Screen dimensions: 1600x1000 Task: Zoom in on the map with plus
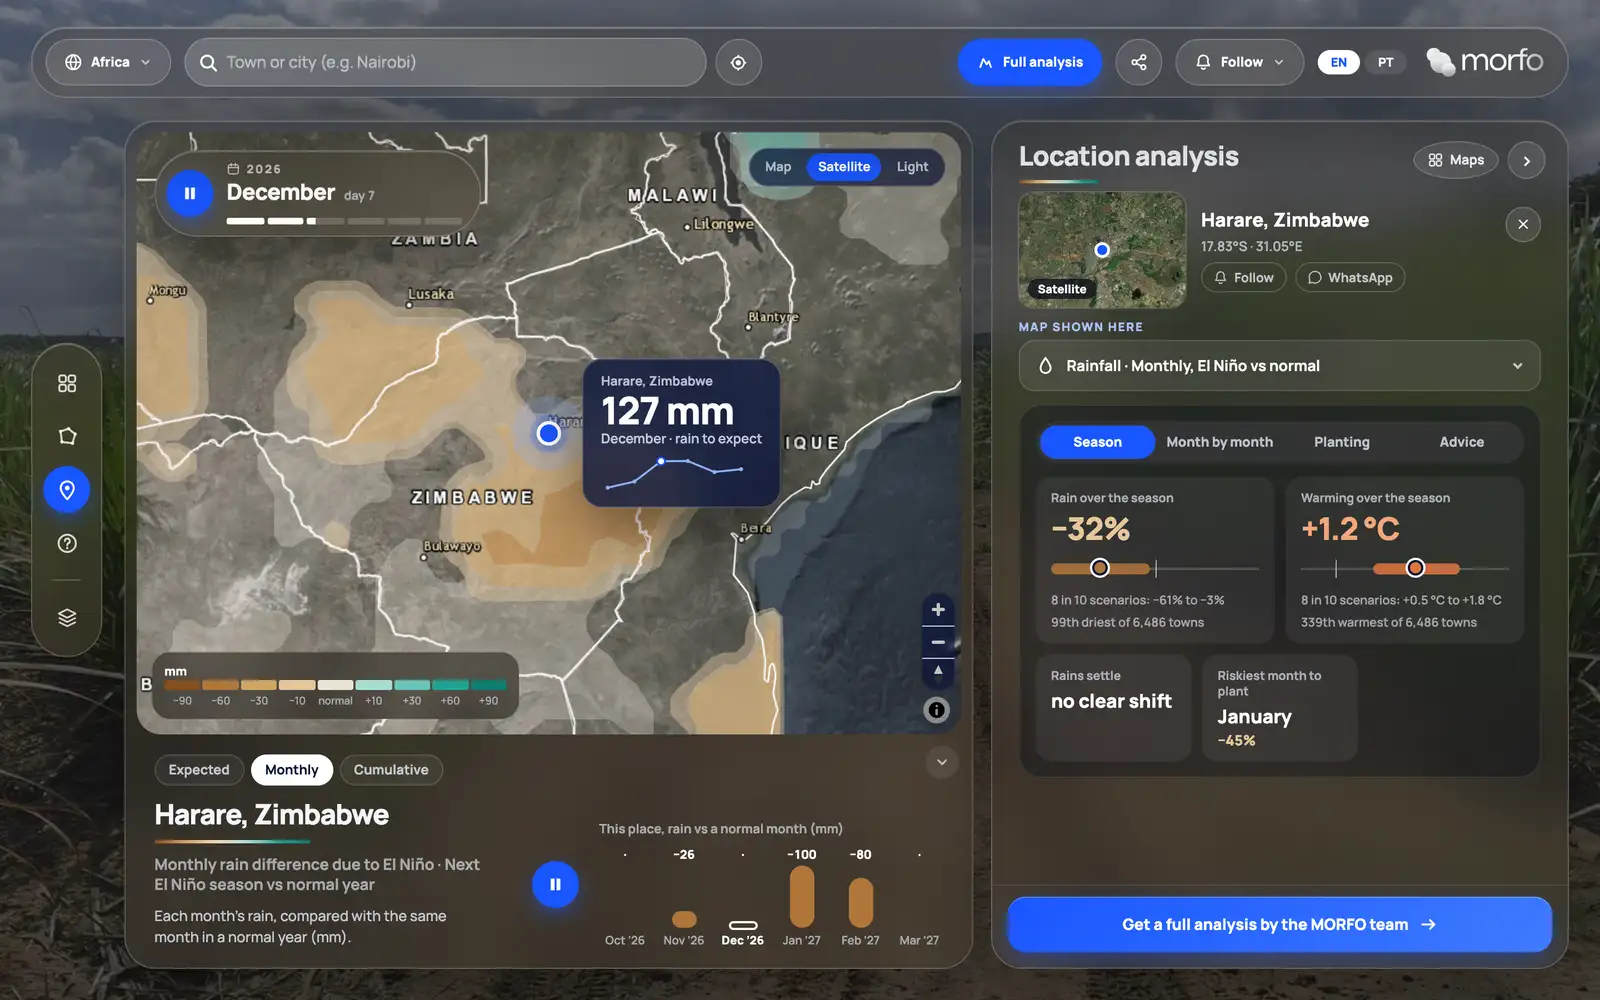[938, 609]
